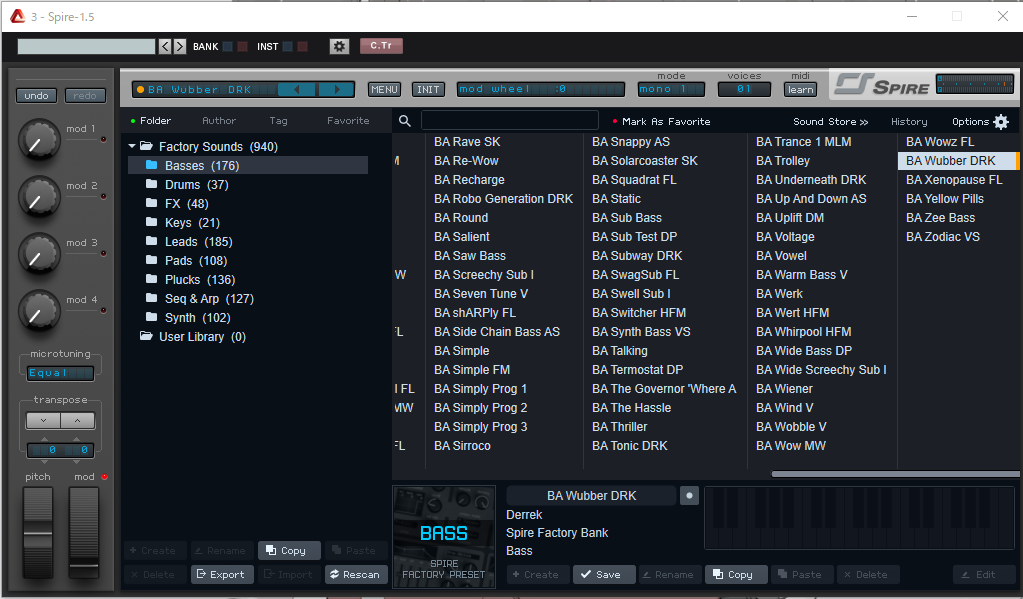Switch to the Favorite tab
Viewport: 1023px width, 599px height.
tap(348, 121)
